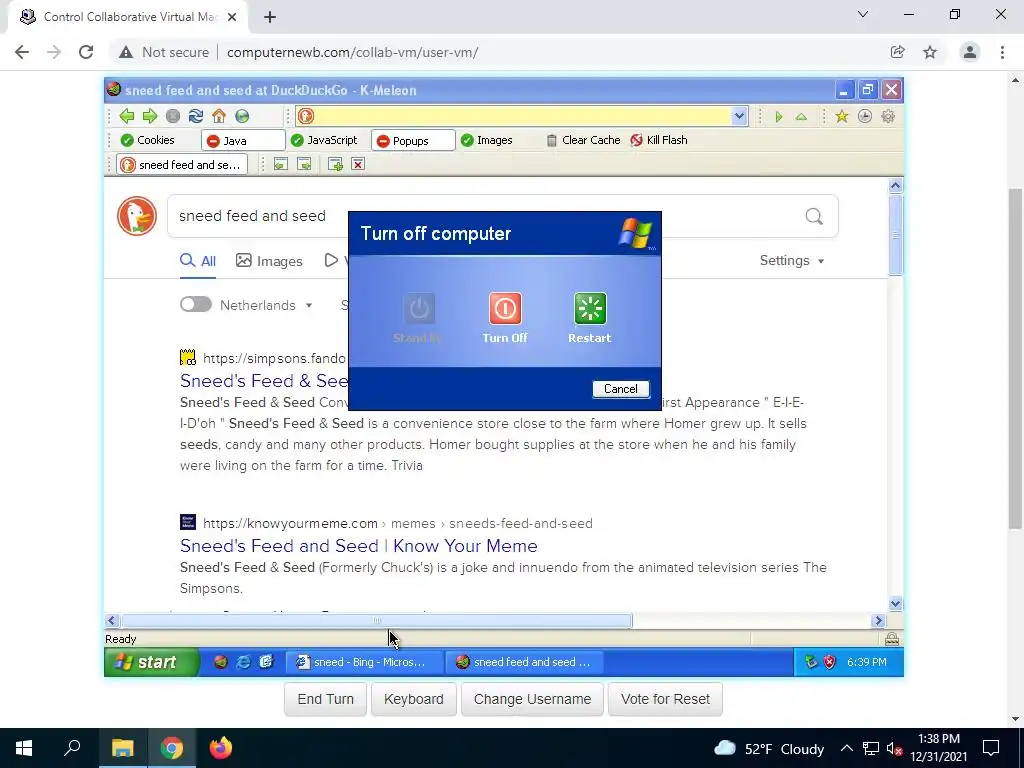Image resolution: width=1024 pixels, height=768 pixels.
Task: Close current tab with red X icon
Action: click(358, 165)
